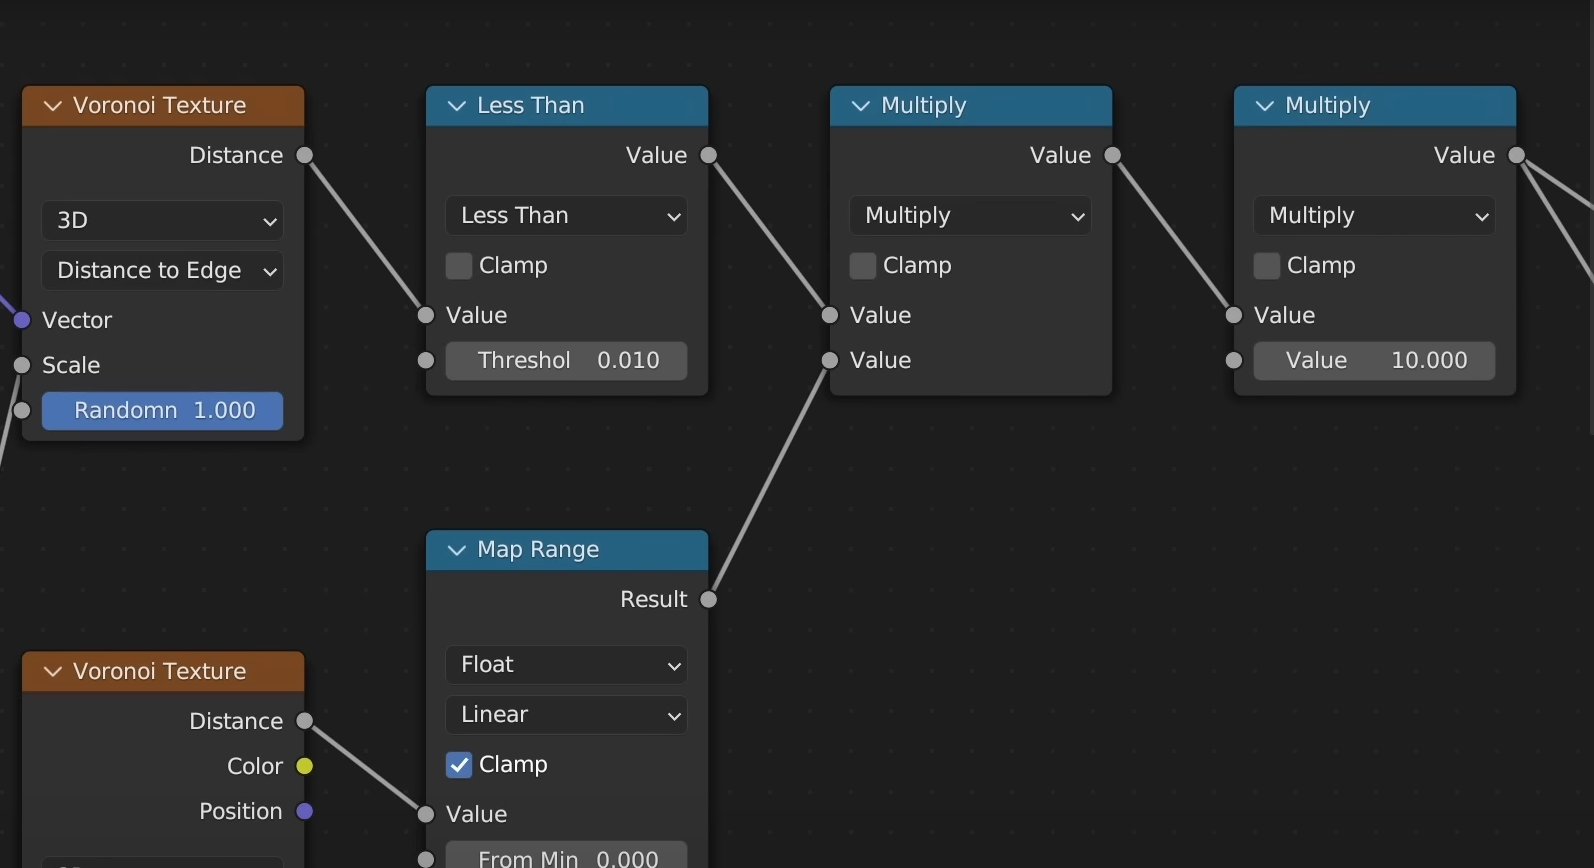
Task: Click the Threshold input socket on Less Than
Action: pyautogui.click(x=426, y=360)
